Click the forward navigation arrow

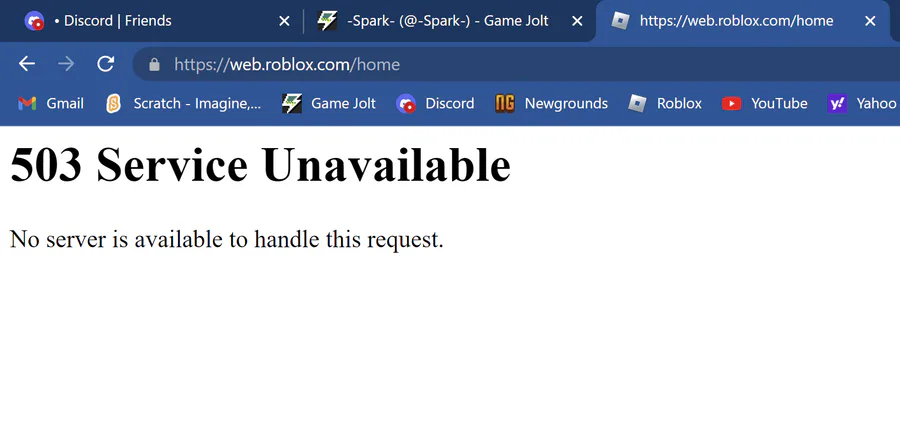click(66, 64)
